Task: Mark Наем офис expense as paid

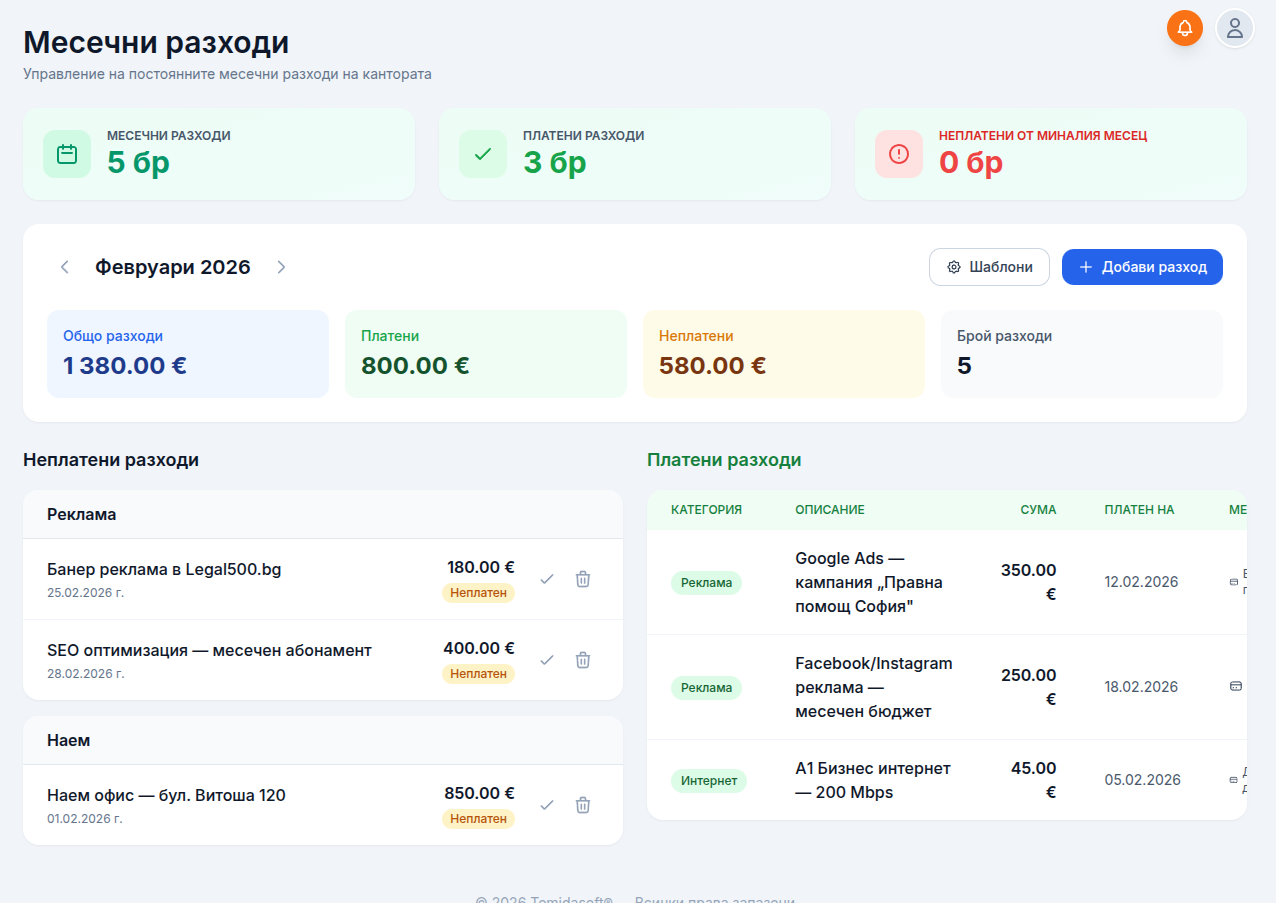Action: 547,805
